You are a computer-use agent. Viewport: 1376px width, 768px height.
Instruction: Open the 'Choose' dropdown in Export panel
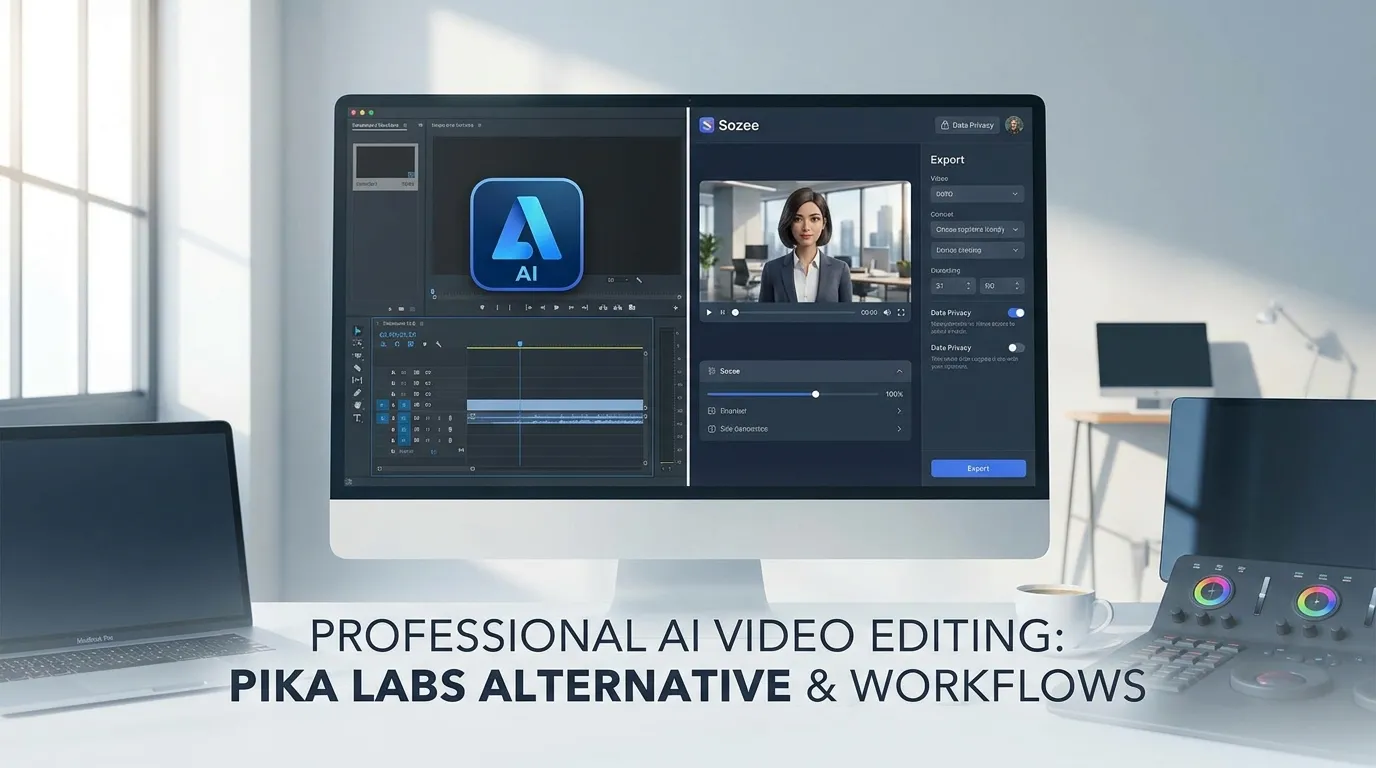[977, 229]
